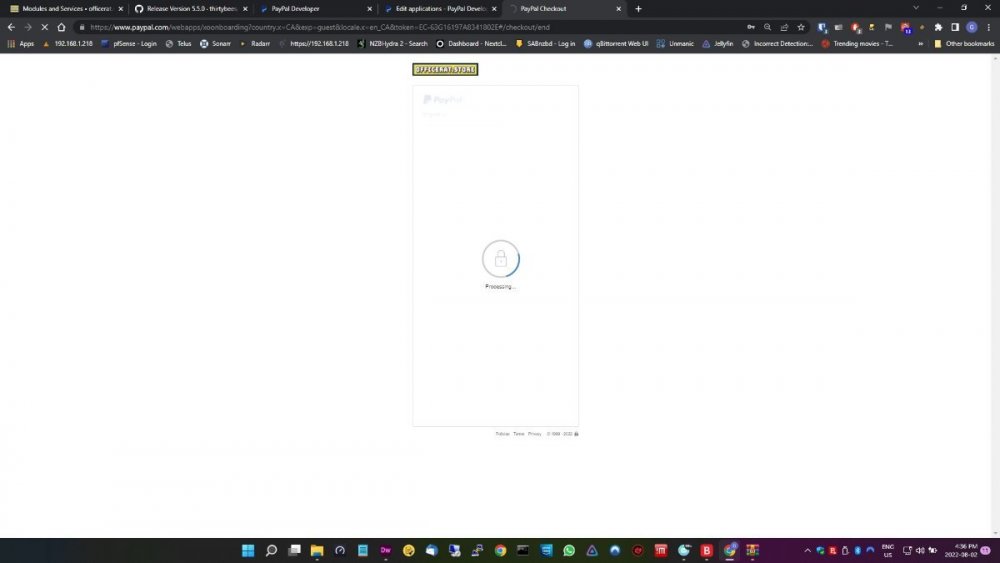Viewport: 1000px width, 563px height.
Task: Click the address bar URL field
Action: (400, 27)
